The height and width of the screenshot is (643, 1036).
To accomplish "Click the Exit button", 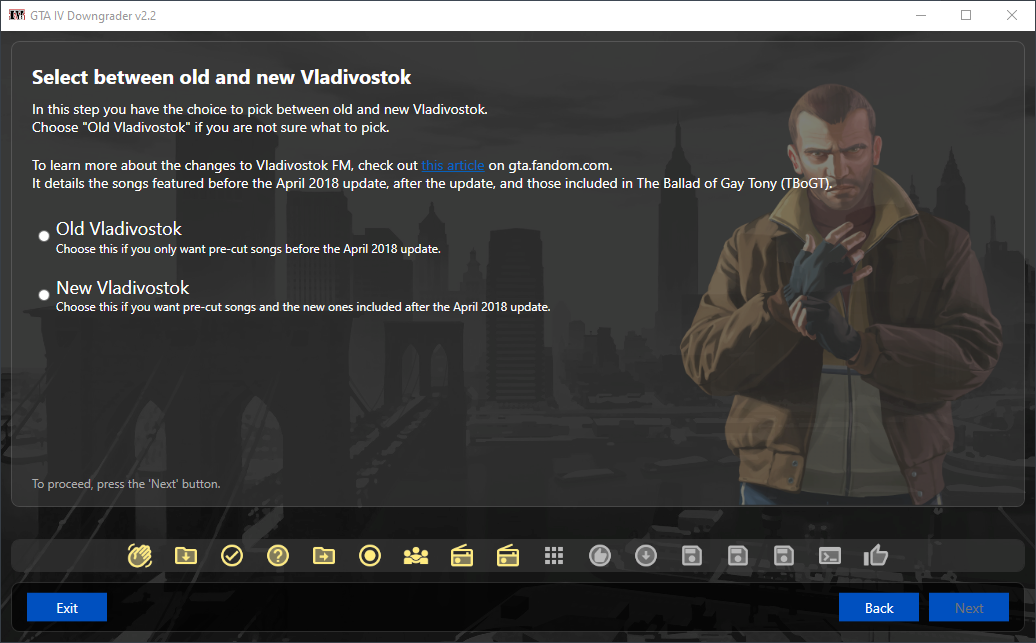I will click(x=67, y=607).
